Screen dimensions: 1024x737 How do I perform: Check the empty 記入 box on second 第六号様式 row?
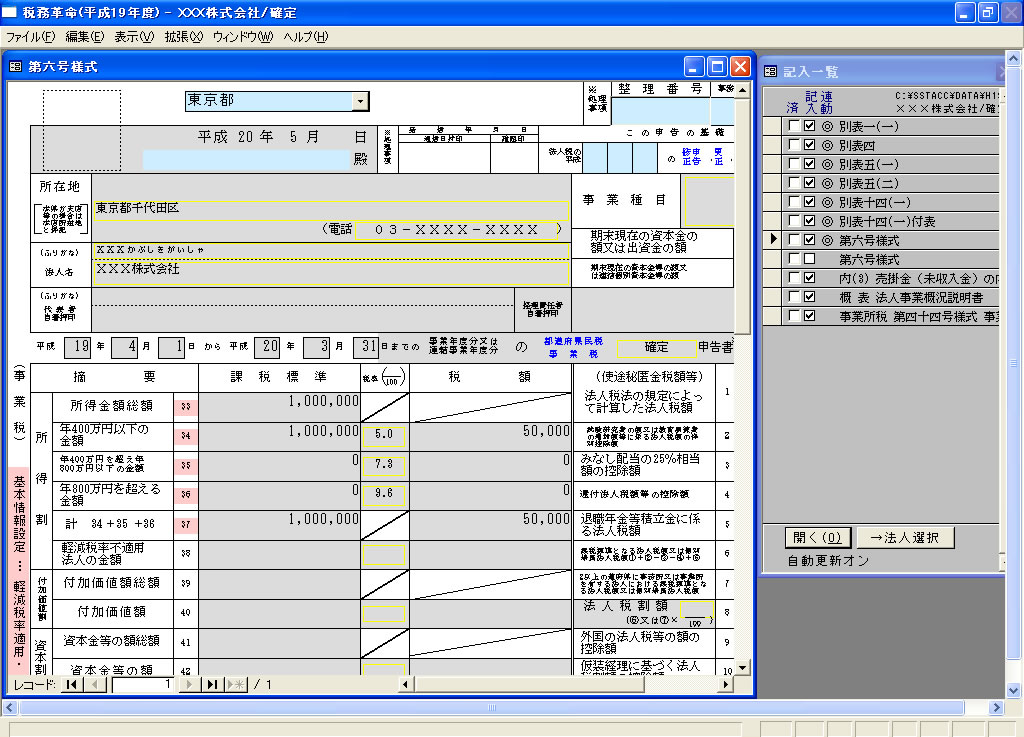[x=810, y=259]
